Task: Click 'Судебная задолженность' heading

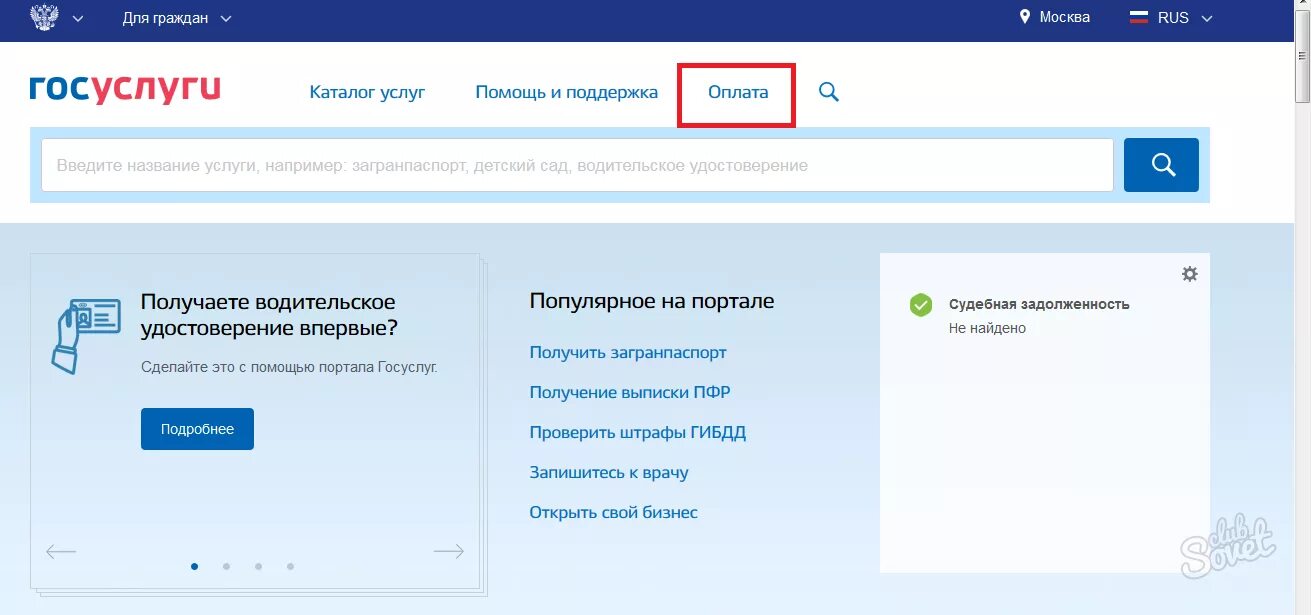Action: click(1039, 304)
